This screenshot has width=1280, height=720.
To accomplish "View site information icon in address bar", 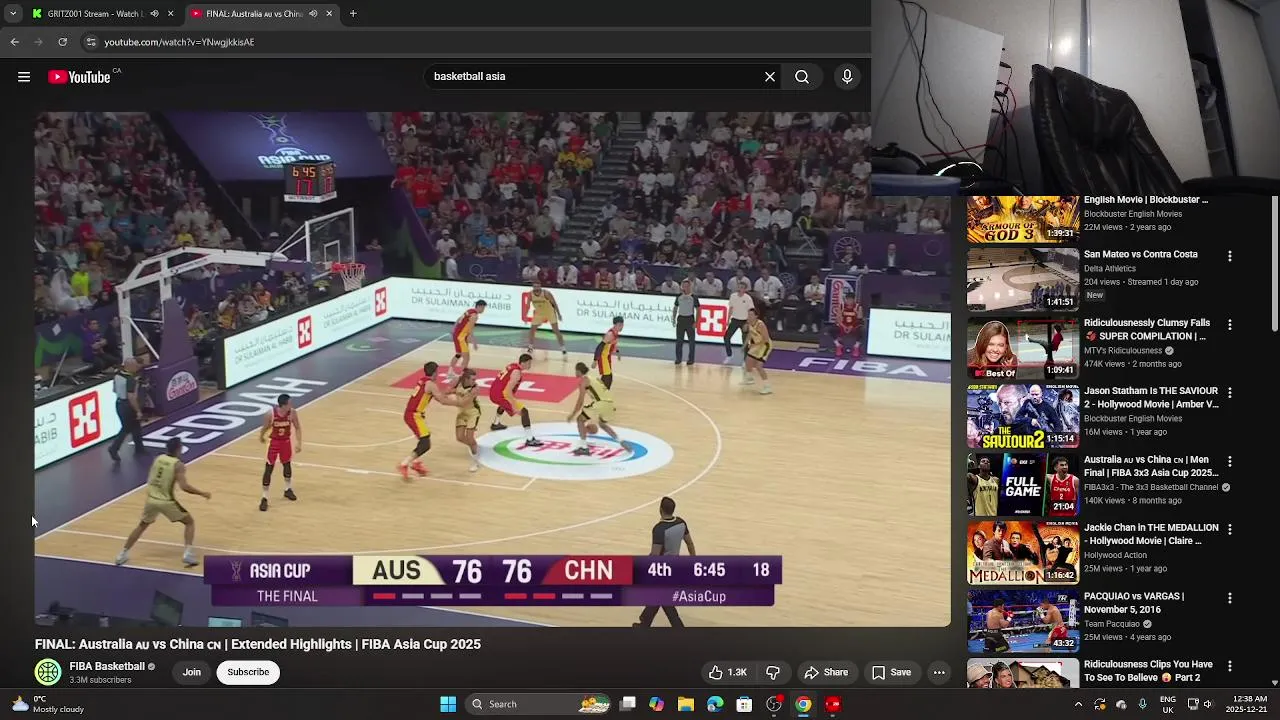I will 91,42.
